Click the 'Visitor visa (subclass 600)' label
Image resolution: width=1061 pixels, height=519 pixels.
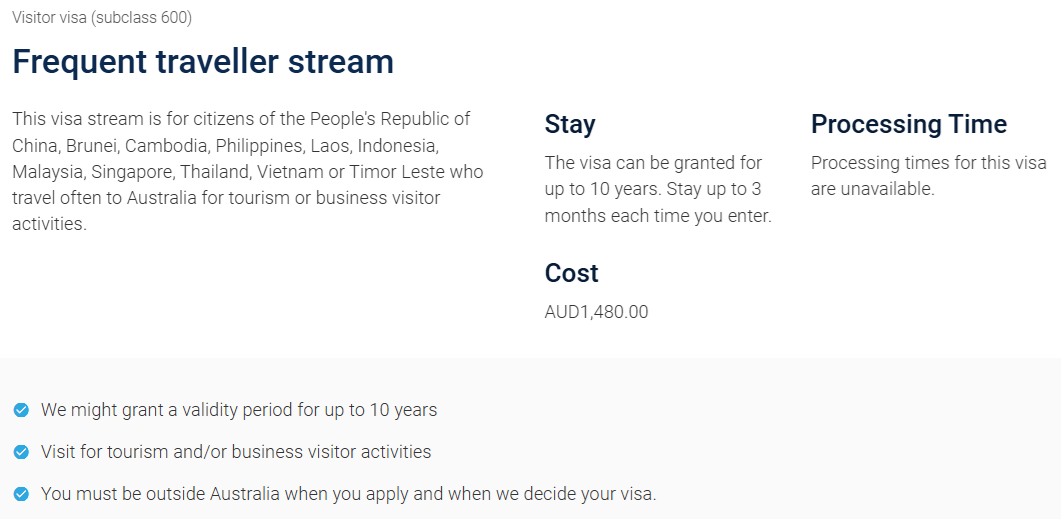(102, 18)
